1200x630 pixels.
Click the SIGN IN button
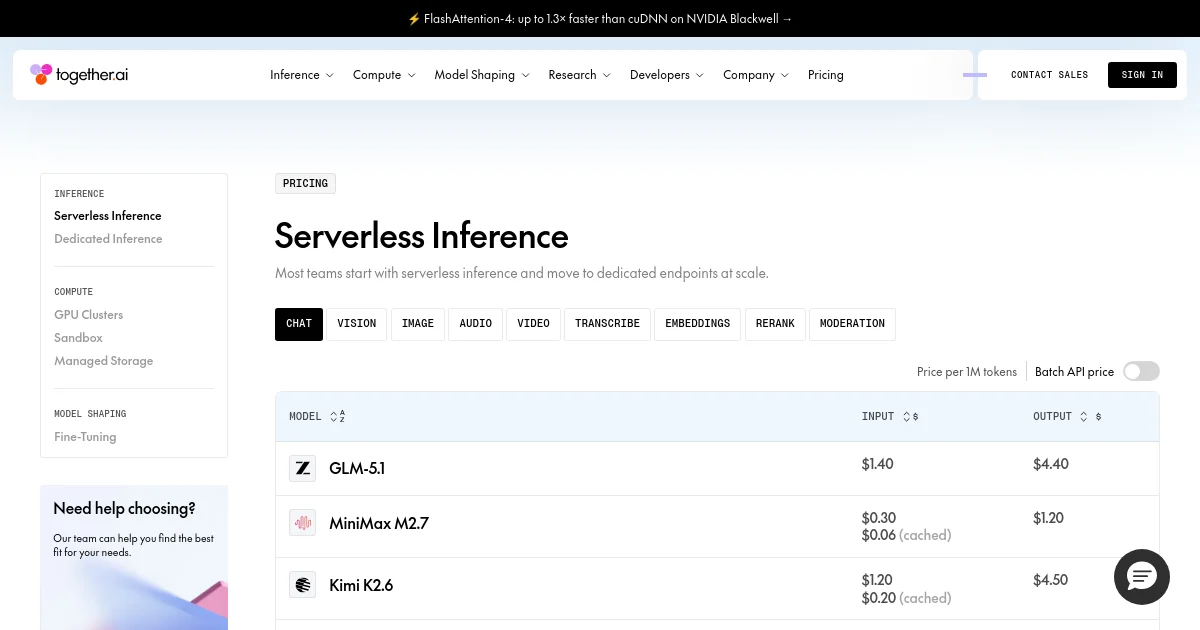pos(1142,75)
